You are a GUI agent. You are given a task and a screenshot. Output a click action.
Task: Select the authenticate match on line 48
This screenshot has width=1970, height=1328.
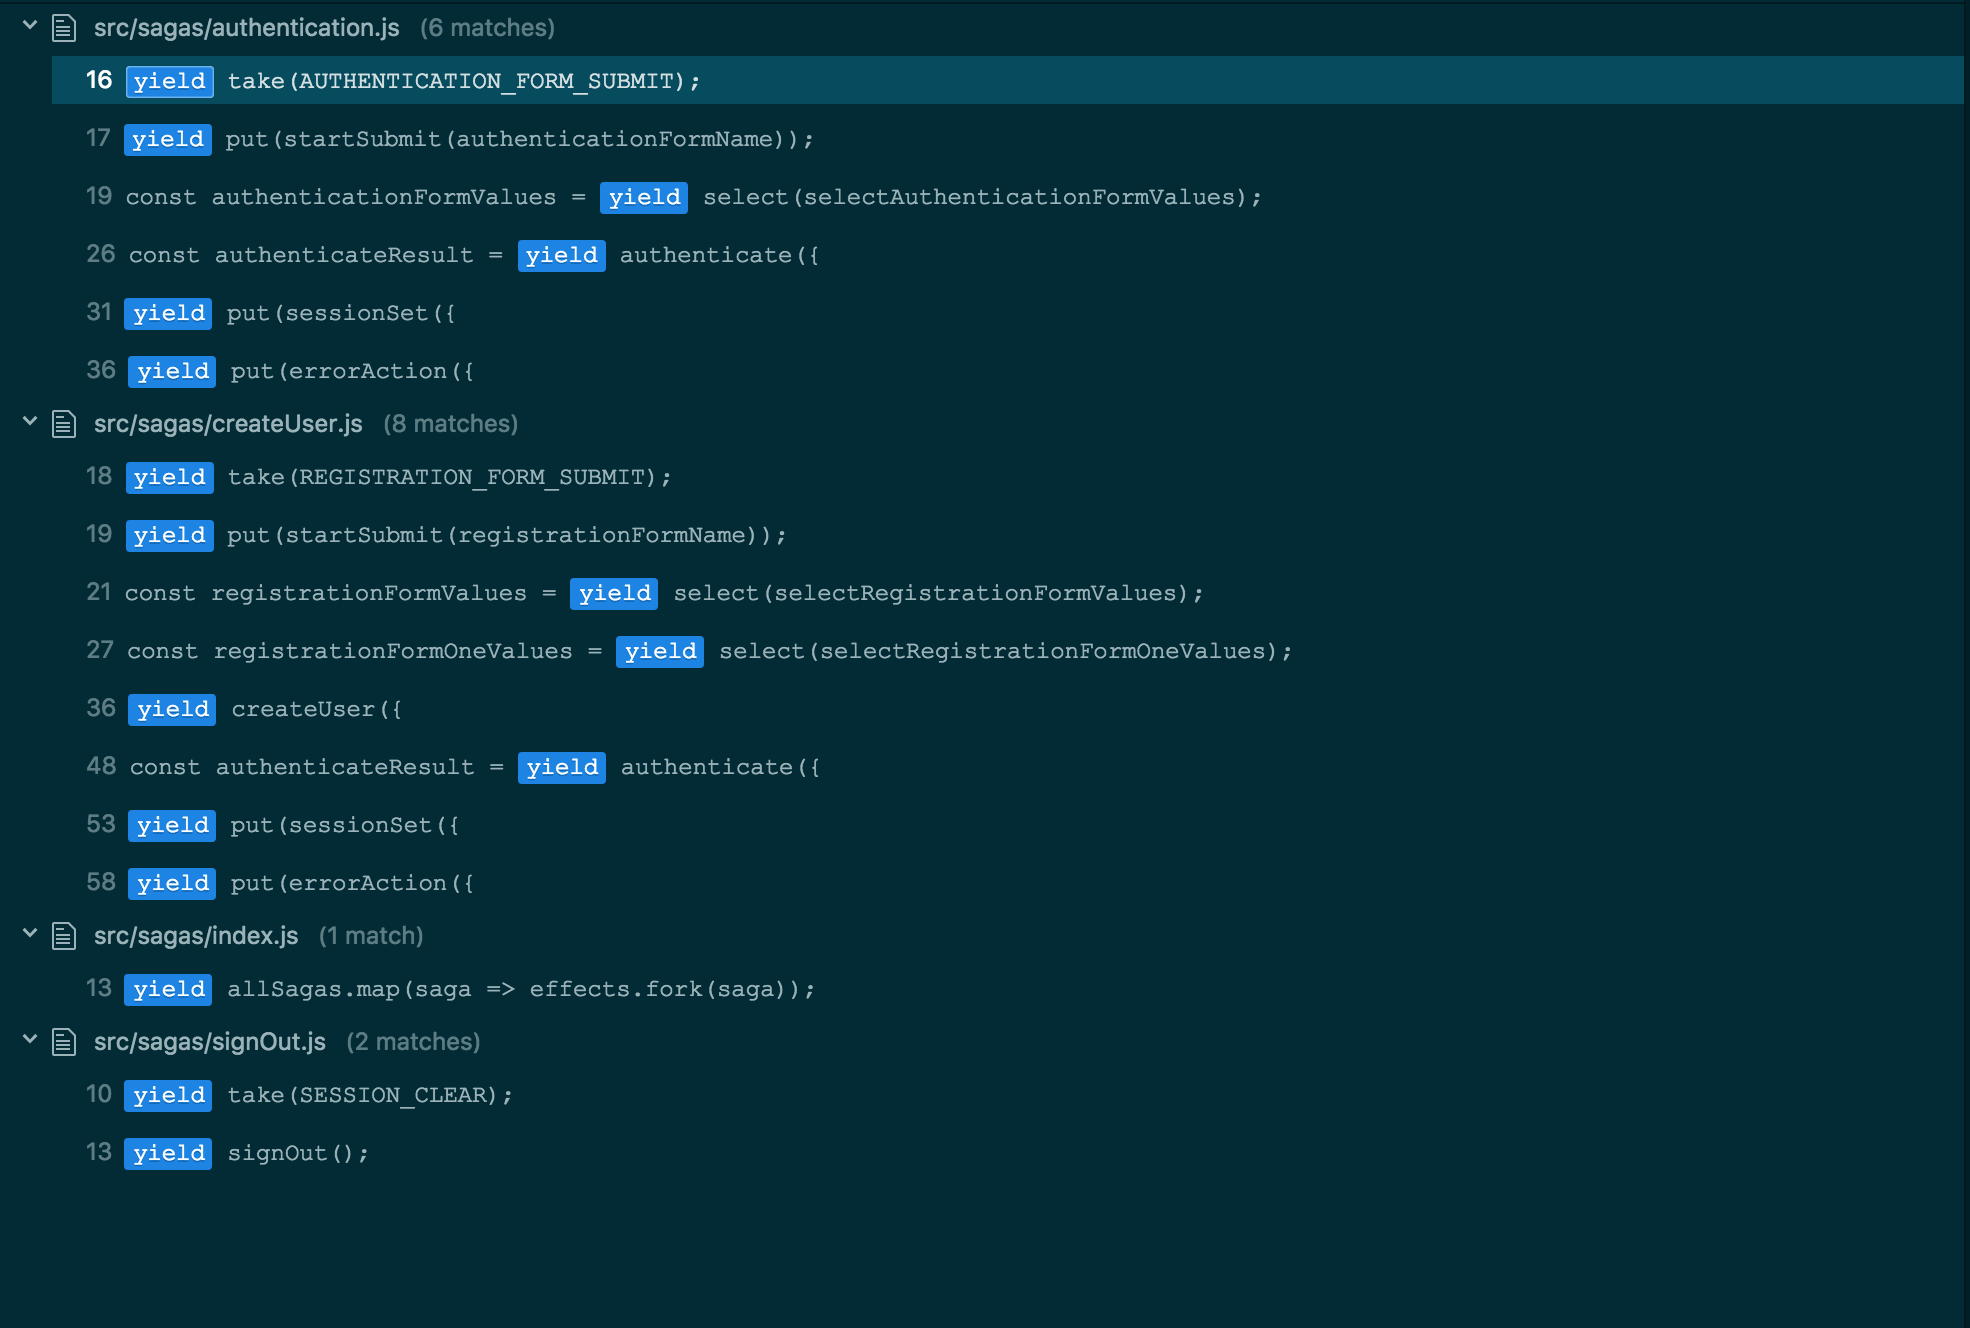pyautogui.click(x=561, y=767)
